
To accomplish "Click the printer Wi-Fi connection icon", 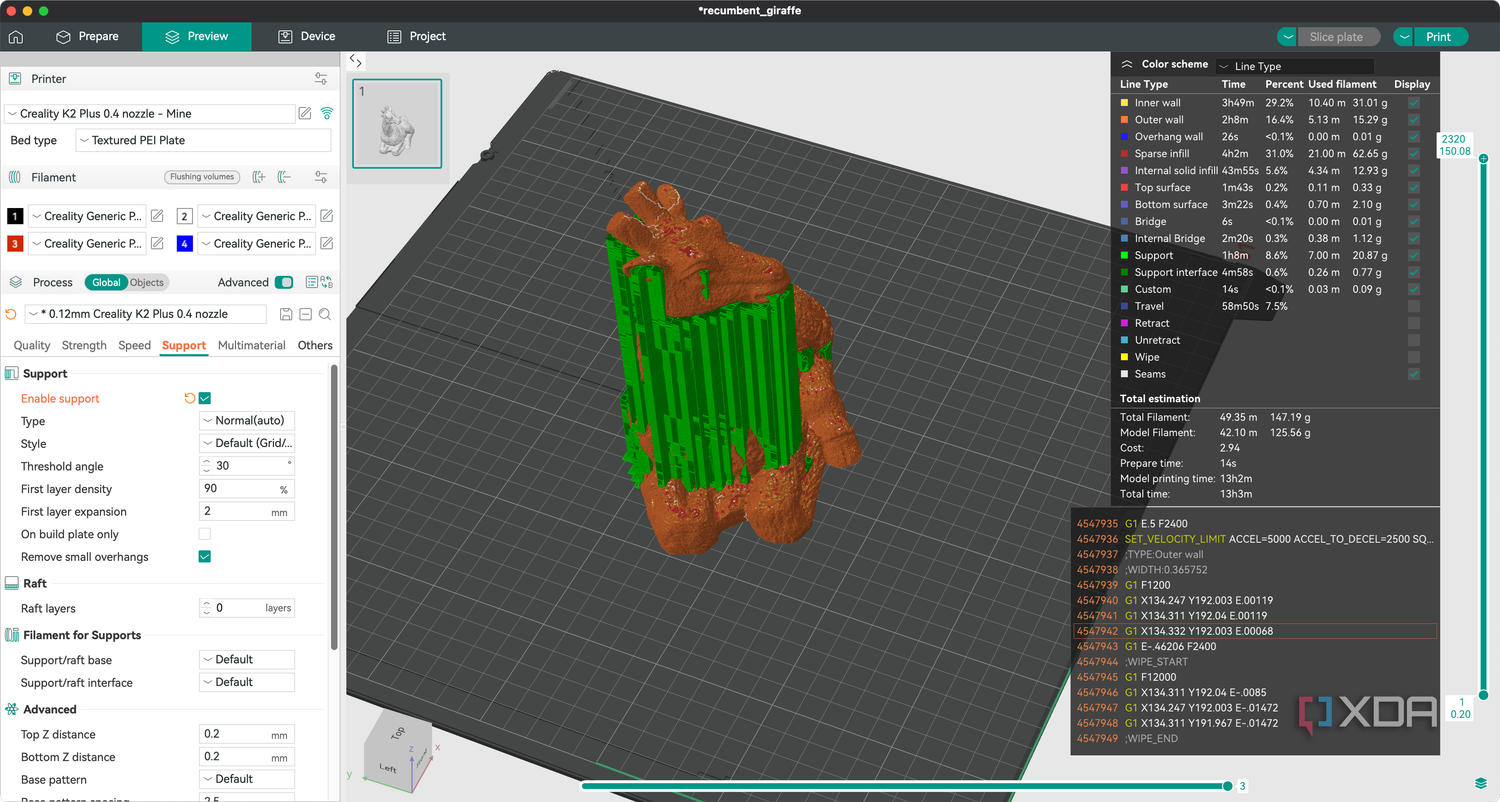I will pos(326,114).
